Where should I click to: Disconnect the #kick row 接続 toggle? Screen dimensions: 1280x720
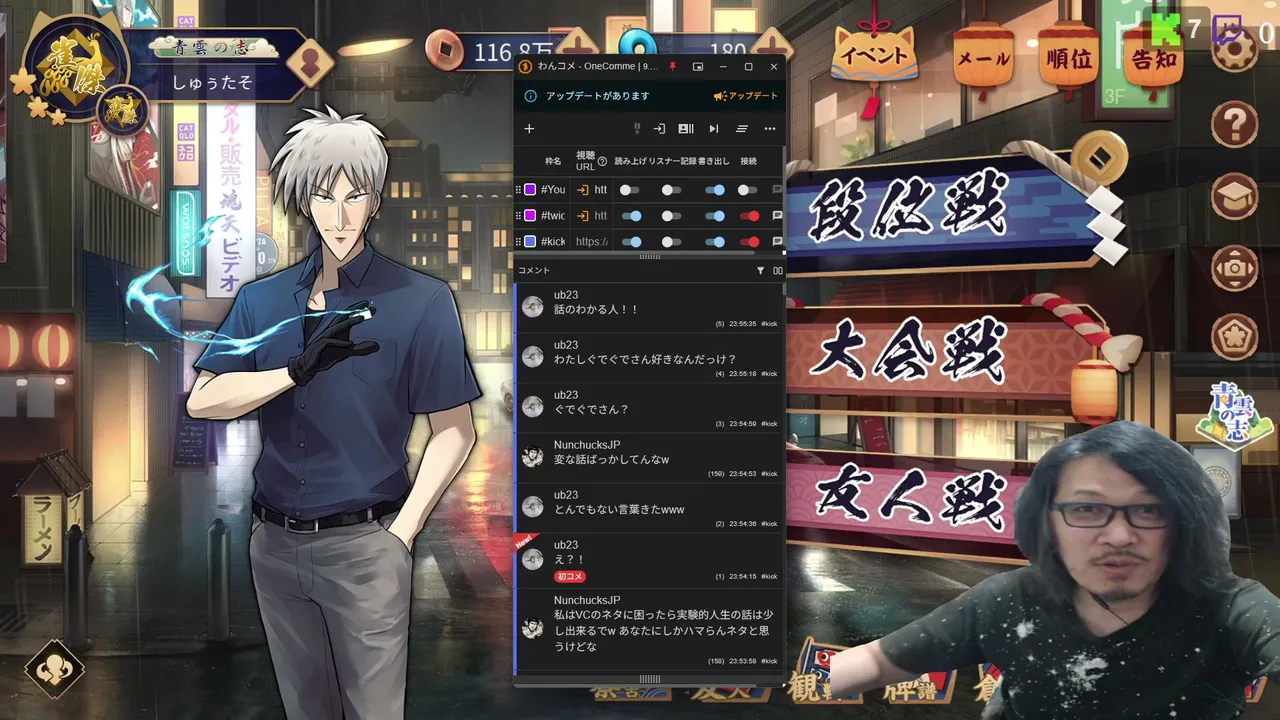pos(749,241)
